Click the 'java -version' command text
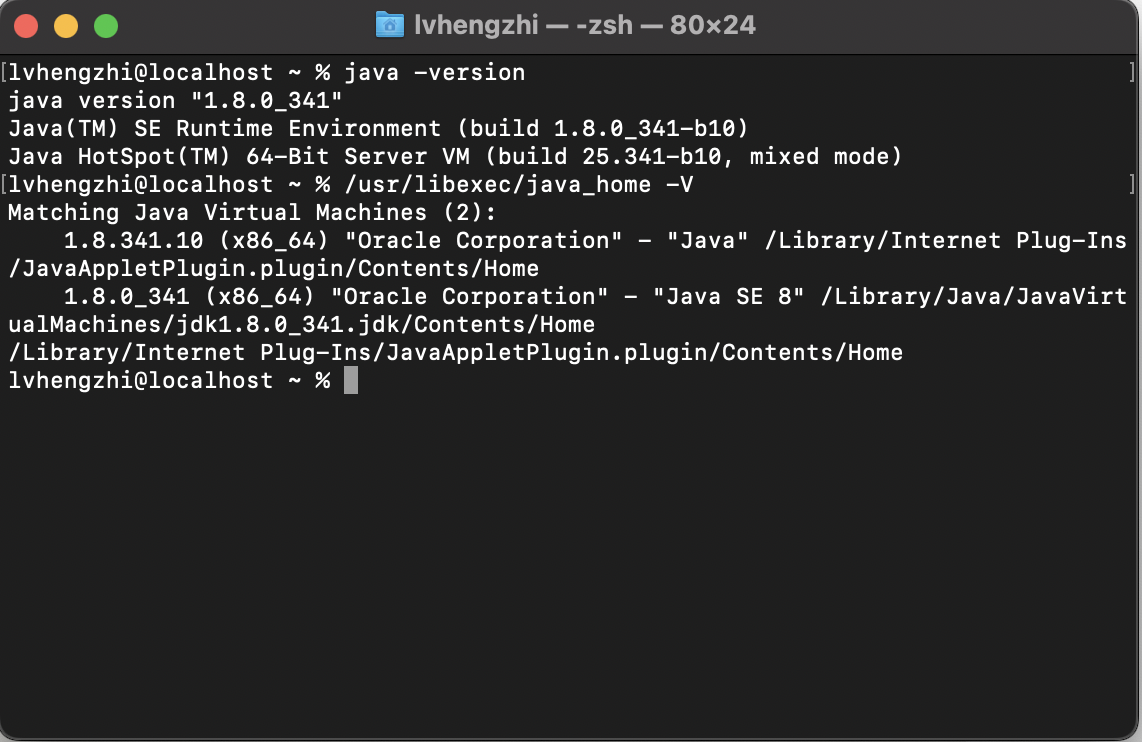Image resolution: width=1142 pixels, height=742 pixels. tap(434, 73)
